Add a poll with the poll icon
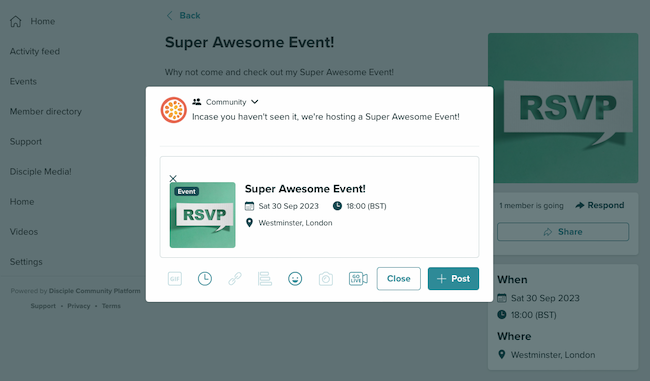Image resolution: width=650 pixels, height=381 pixels. [x=264, y=279]
